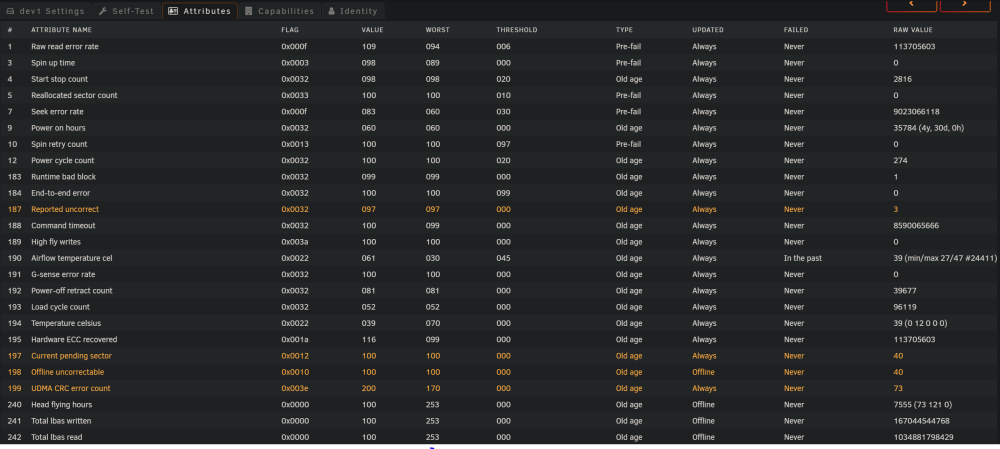Select the G-sense error rate attribute name
1000x449 pixels.
(x=63, y=275)
